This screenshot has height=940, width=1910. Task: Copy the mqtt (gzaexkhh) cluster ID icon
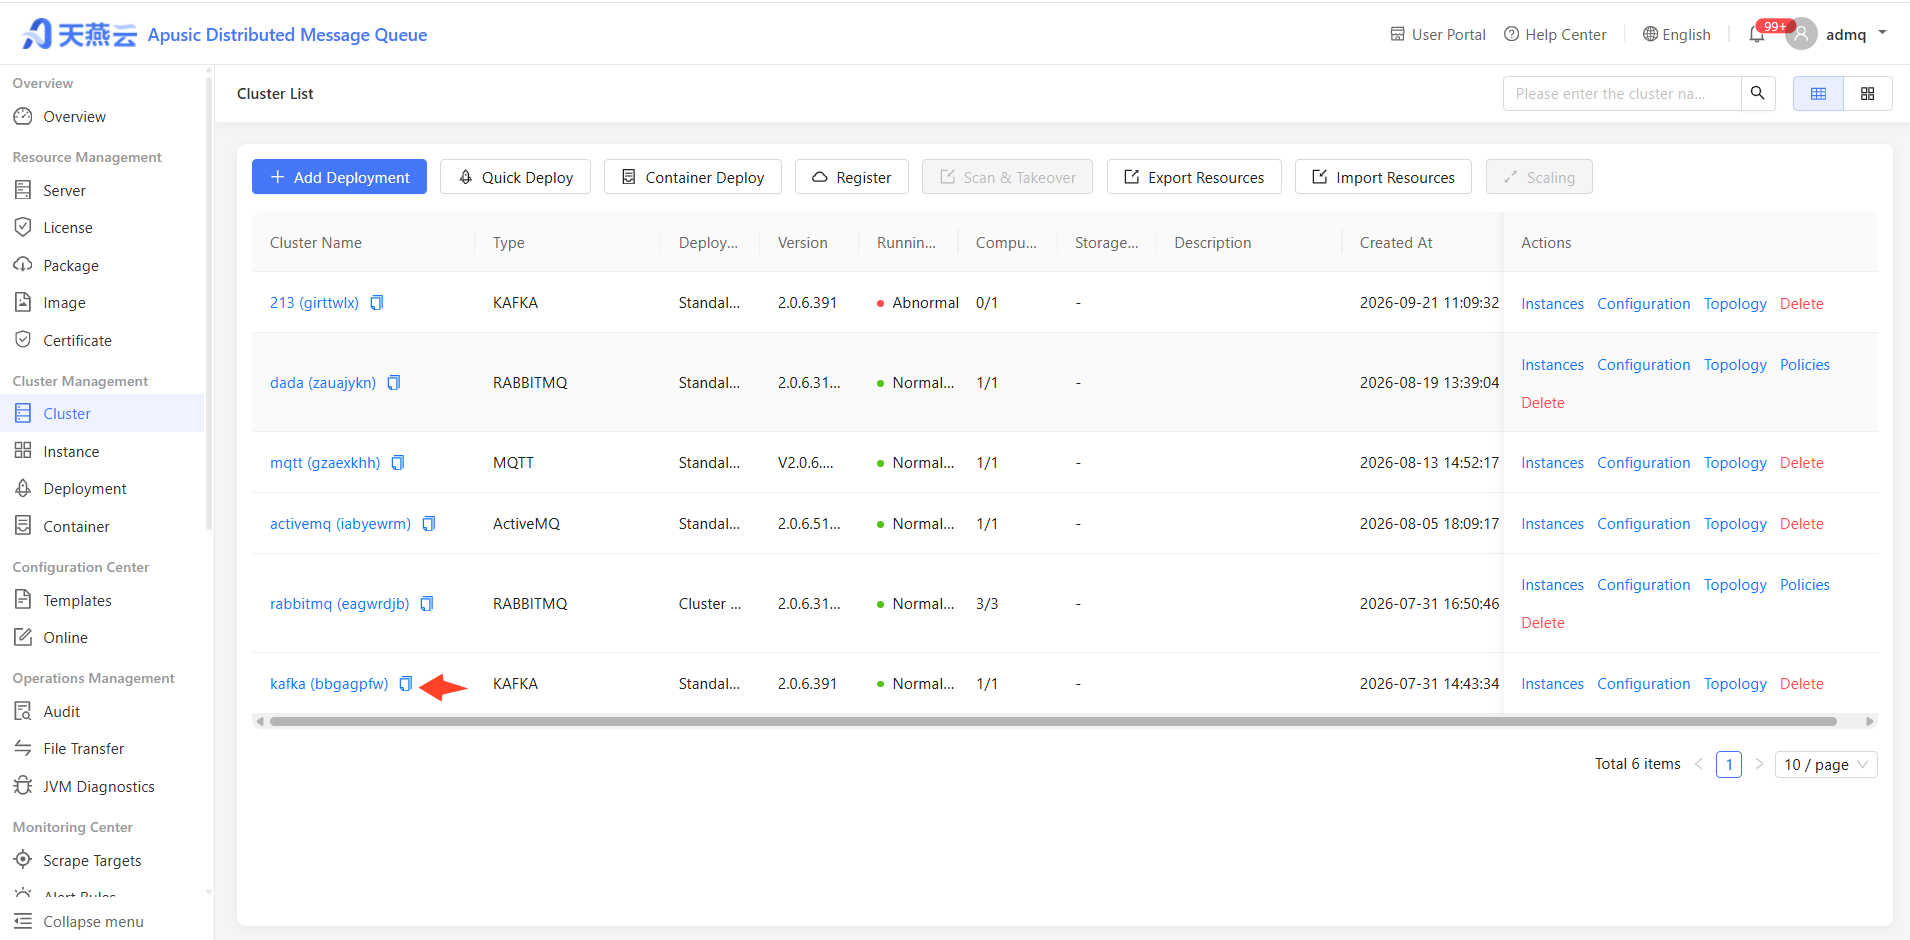(398, 463)
